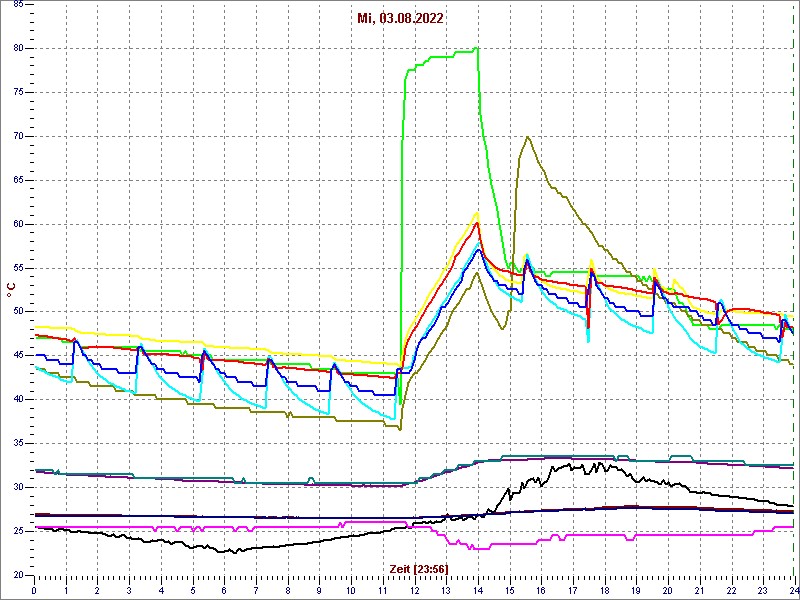
Task: Select hour 6 on the time axis
Action: [x=224, y=591]
